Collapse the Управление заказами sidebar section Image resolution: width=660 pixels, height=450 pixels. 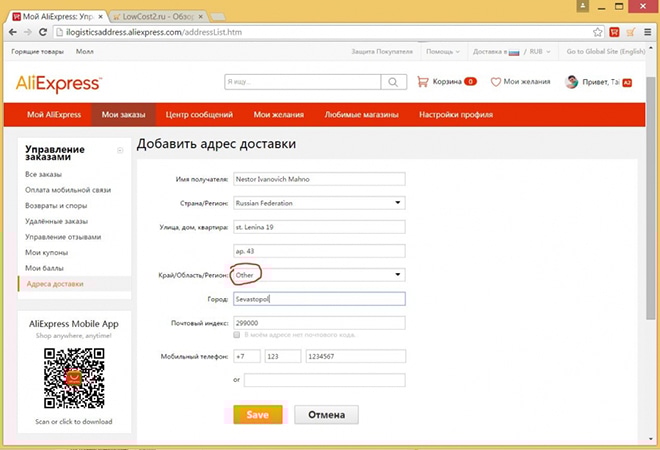(x=120, y=150)
